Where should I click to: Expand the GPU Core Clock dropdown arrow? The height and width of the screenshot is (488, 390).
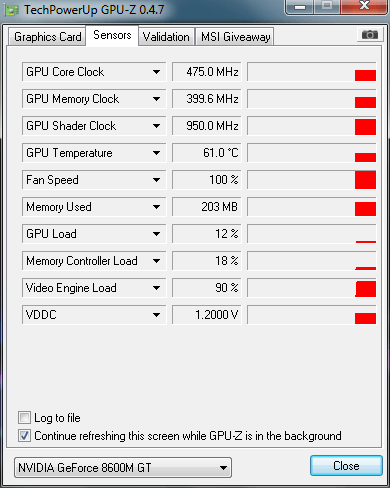(156, 72)
